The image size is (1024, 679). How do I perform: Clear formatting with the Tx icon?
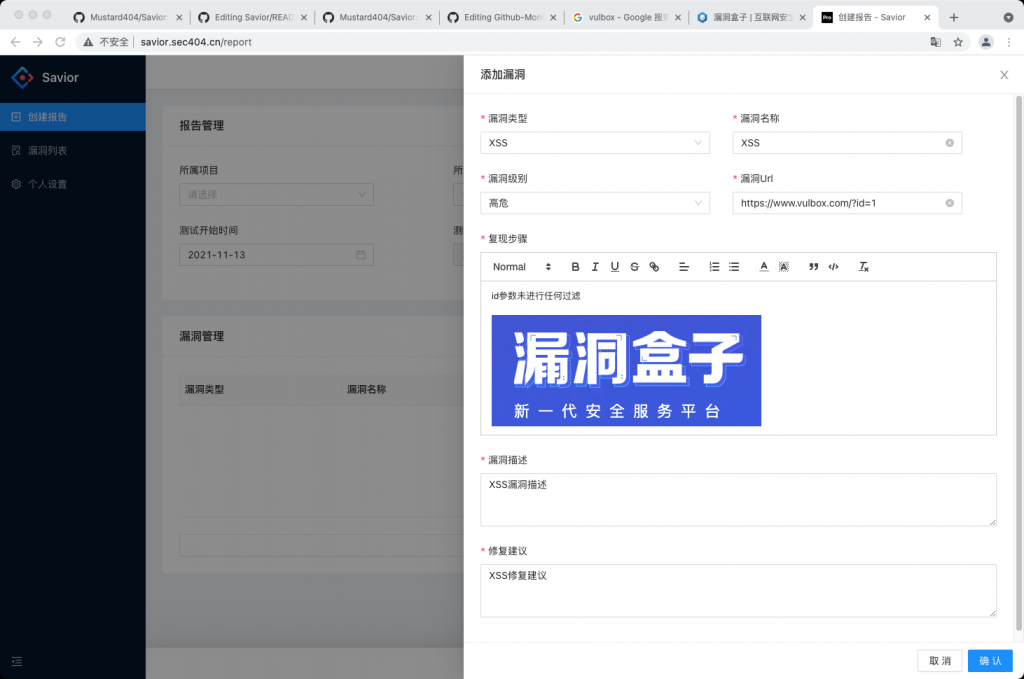click(x=861, y=266)
